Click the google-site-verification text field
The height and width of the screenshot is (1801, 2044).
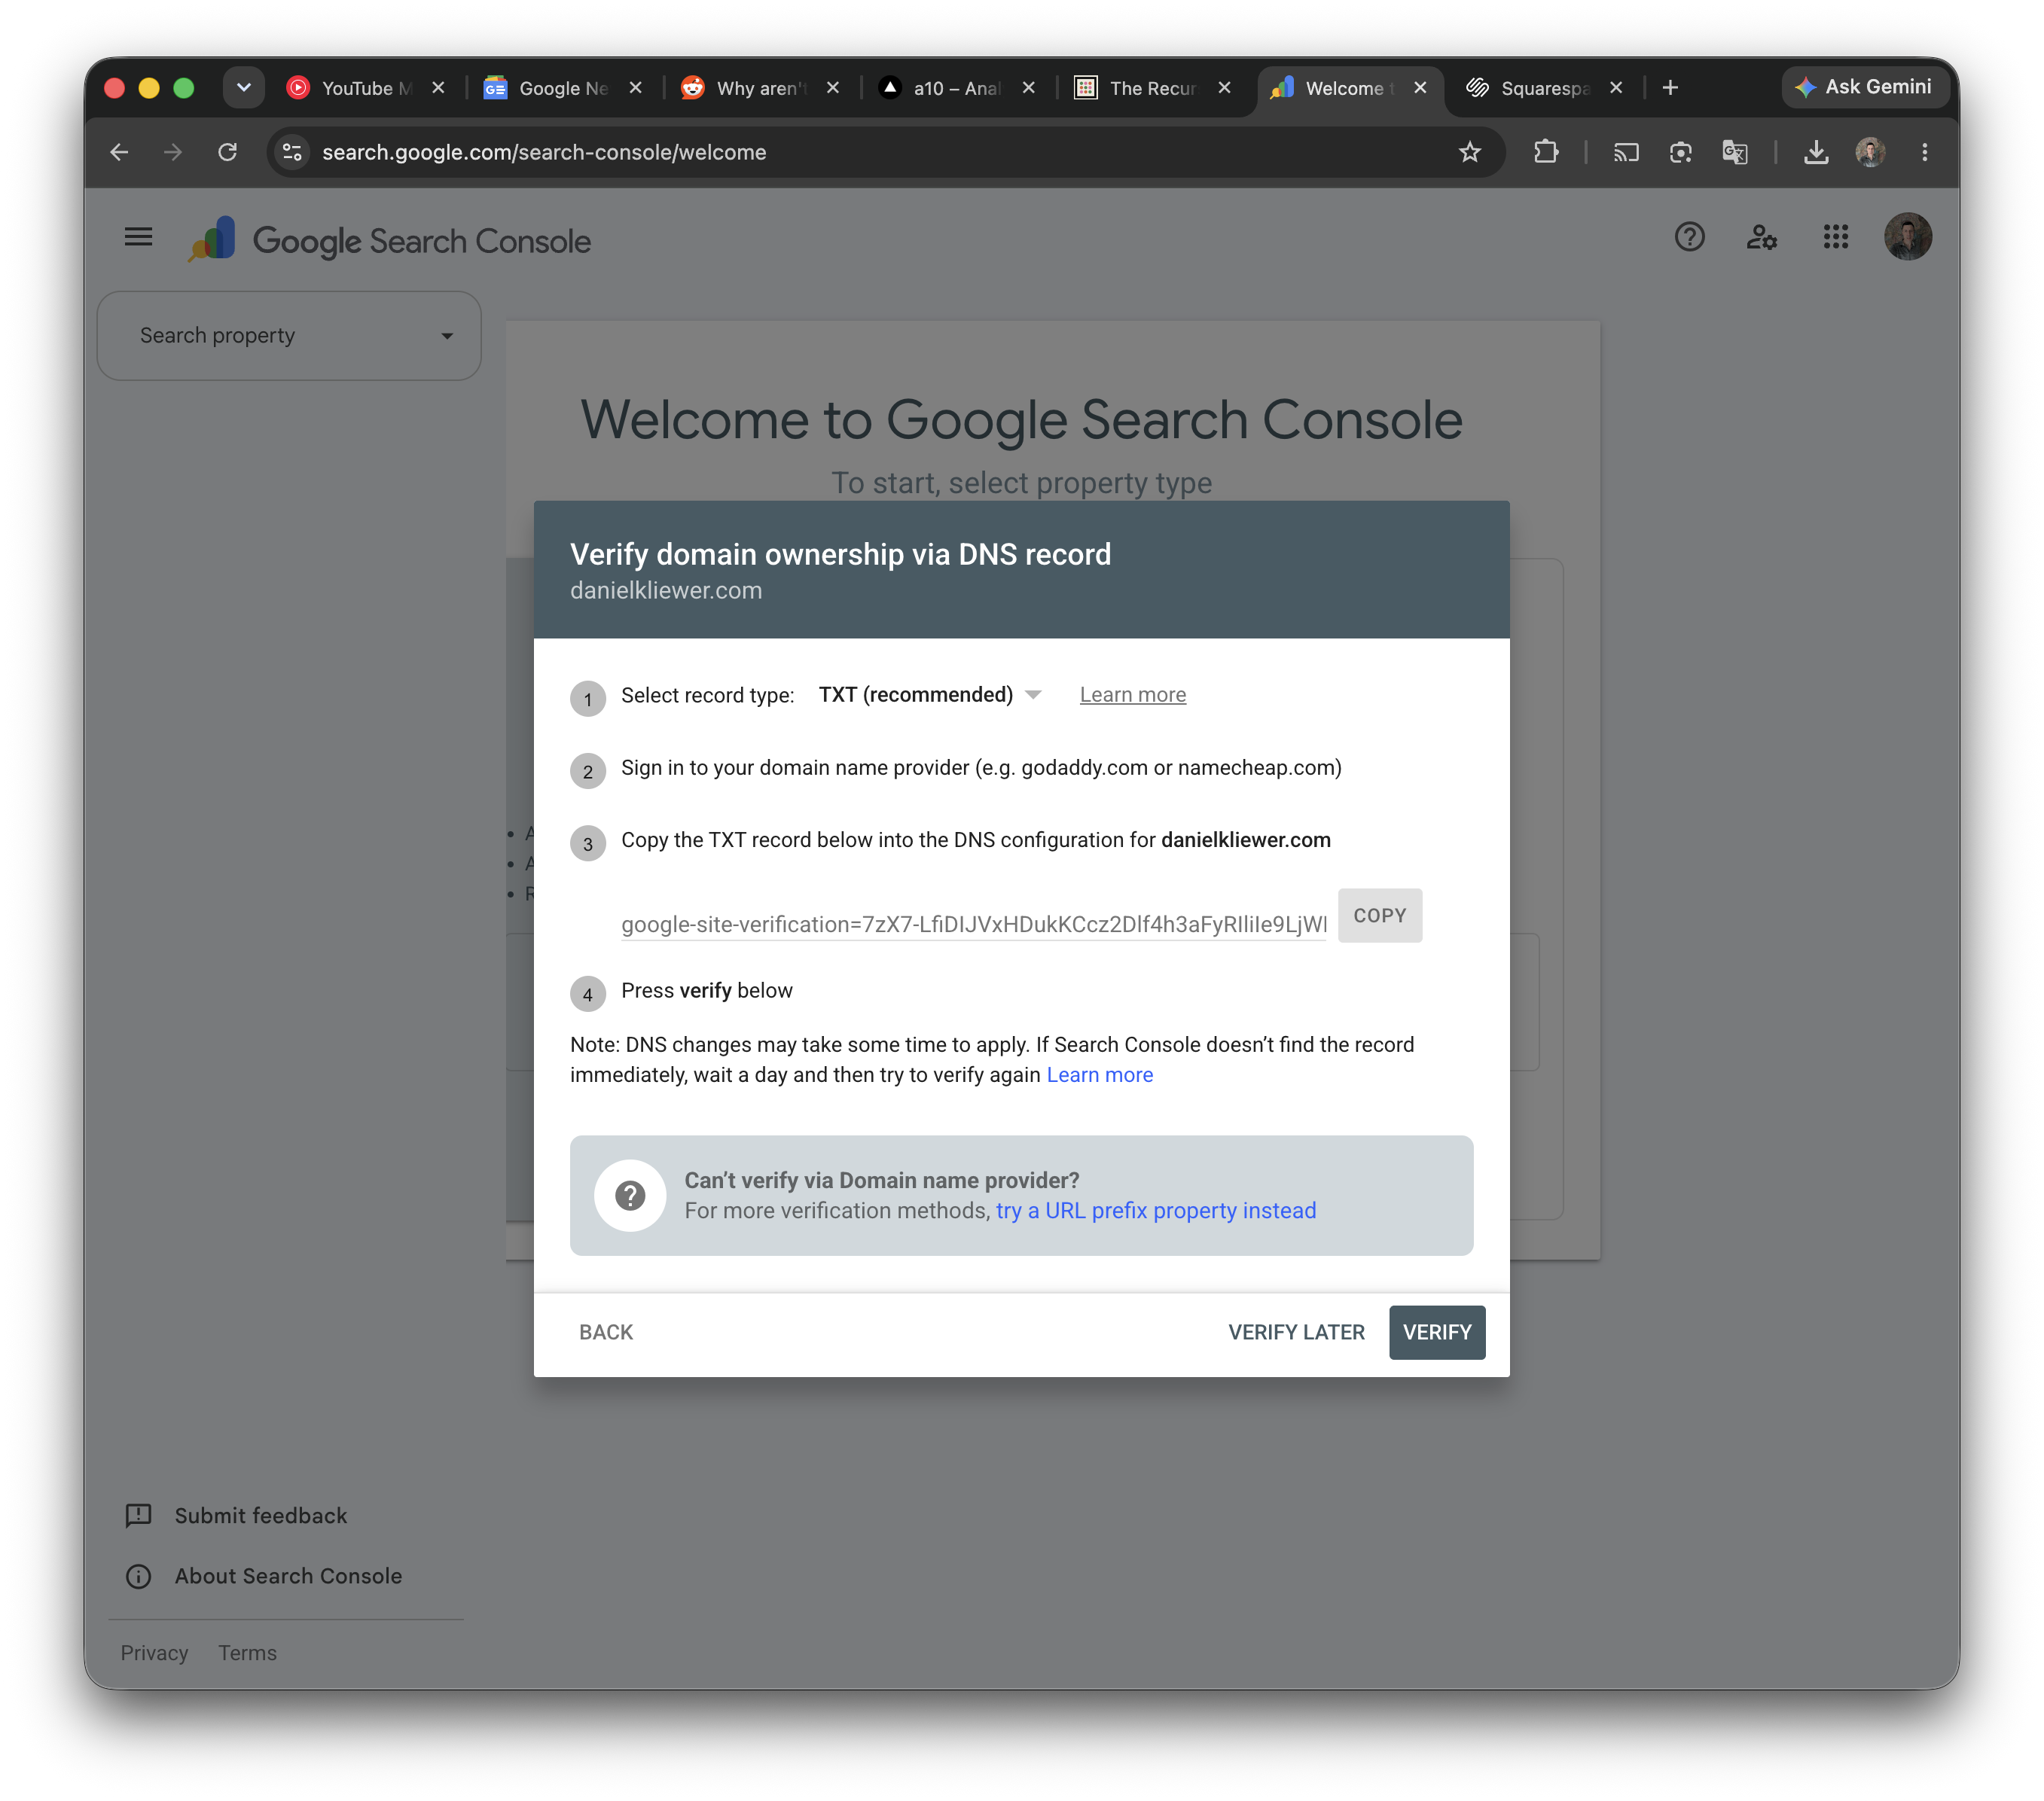tap(973, 923)
